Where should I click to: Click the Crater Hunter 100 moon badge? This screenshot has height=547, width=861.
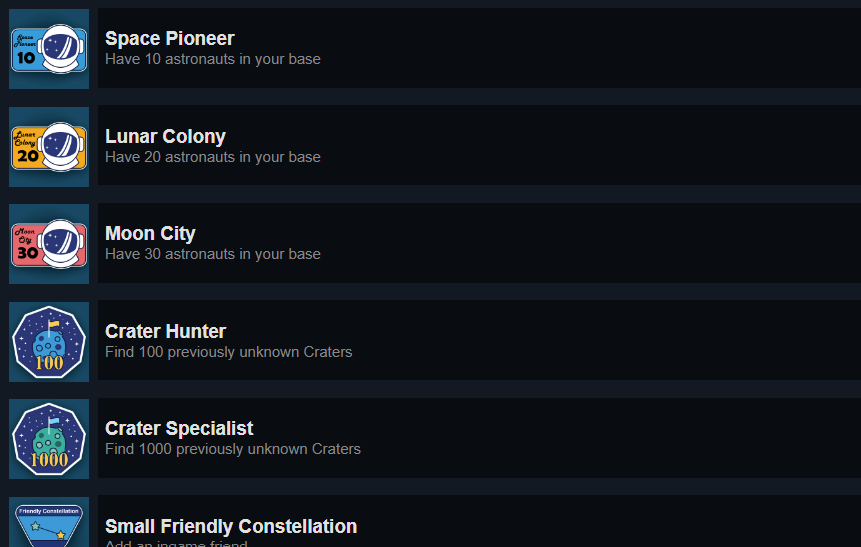49,342
